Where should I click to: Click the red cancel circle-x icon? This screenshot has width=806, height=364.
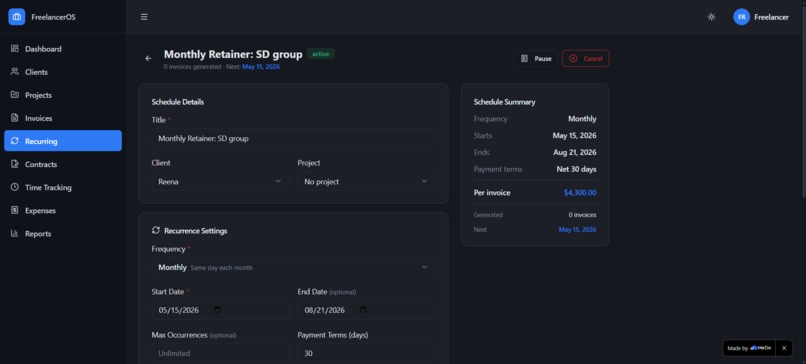coord(573,59)
